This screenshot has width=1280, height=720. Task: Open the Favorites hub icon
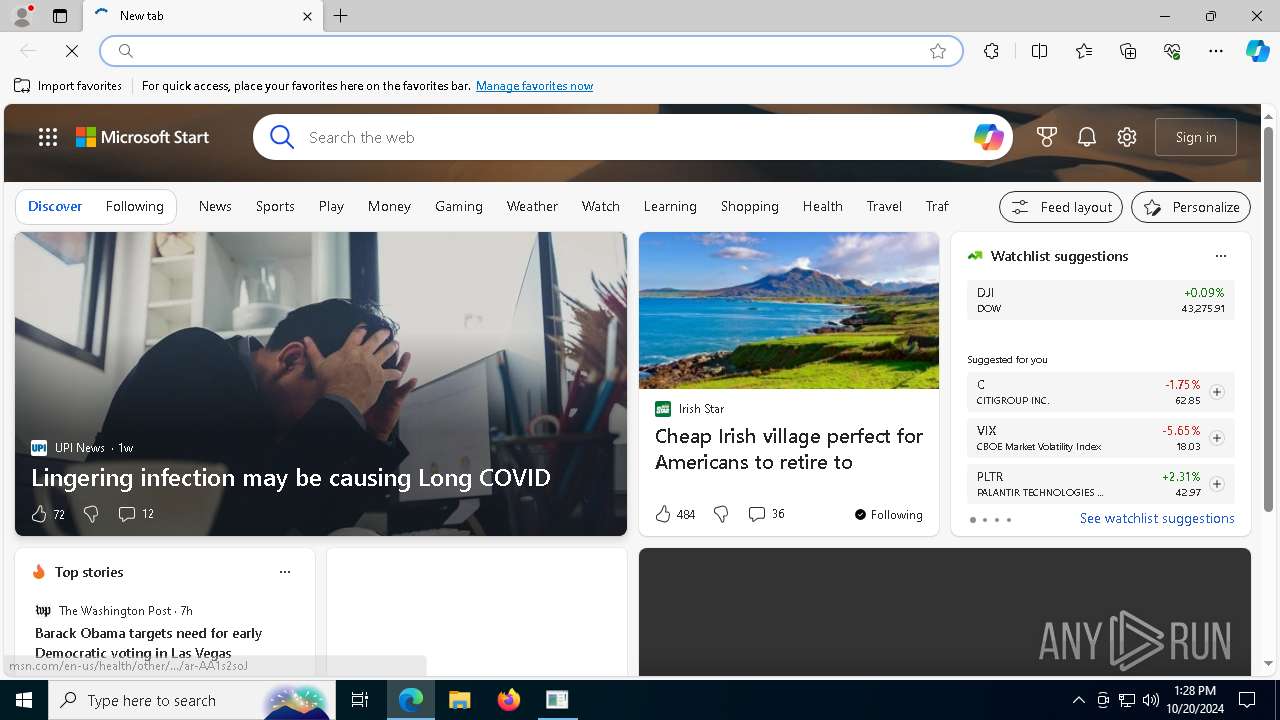tap(1084, 51)
